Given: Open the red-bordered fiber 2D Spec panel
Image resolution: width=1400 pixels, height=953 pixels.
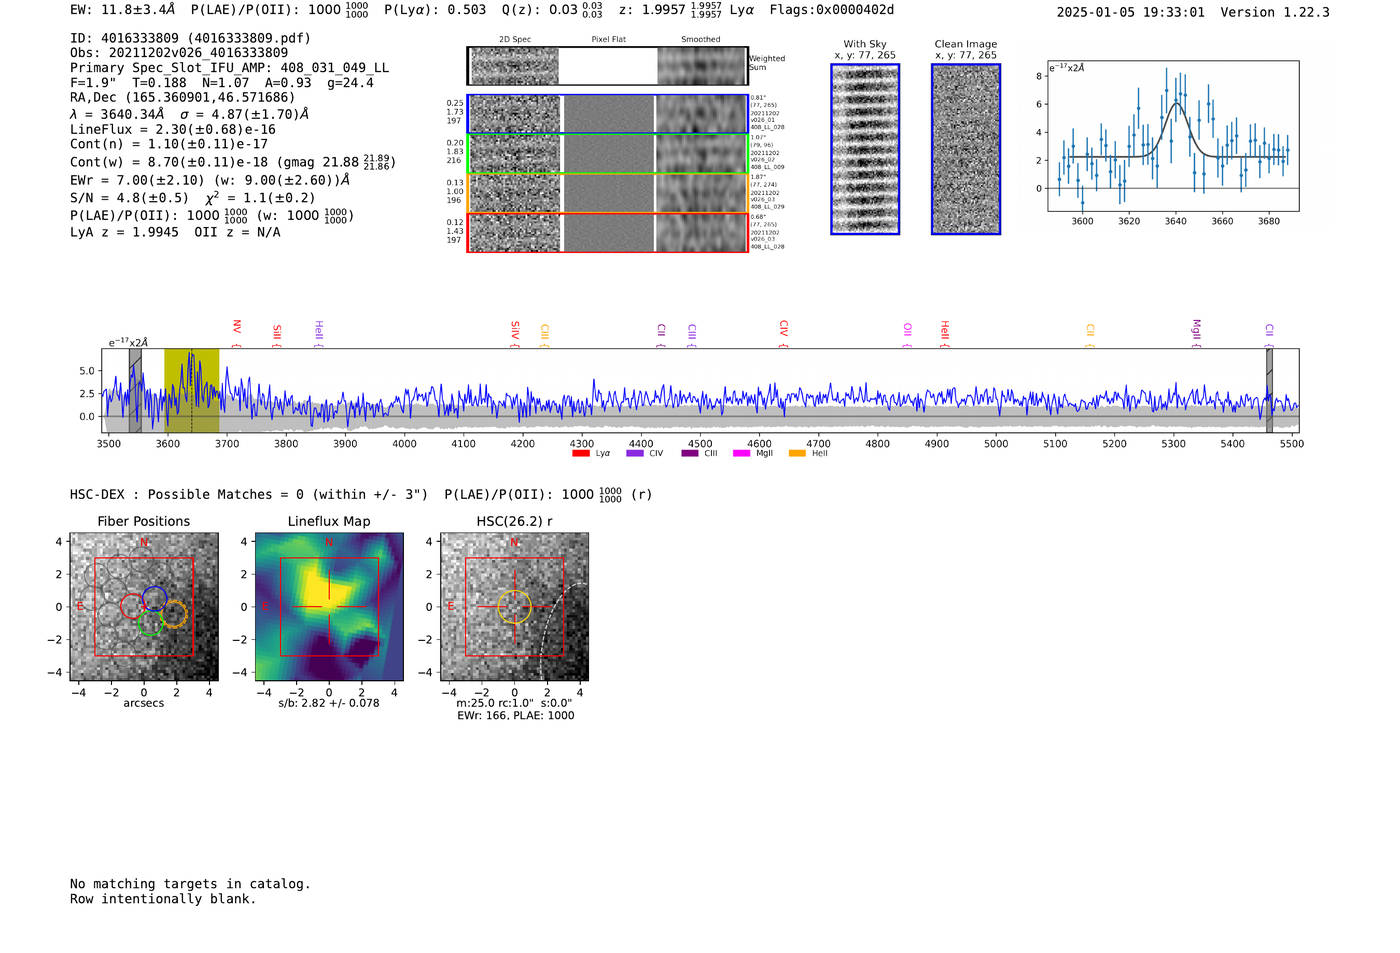Looking at the screenshot, I should [x=515, y=232].
